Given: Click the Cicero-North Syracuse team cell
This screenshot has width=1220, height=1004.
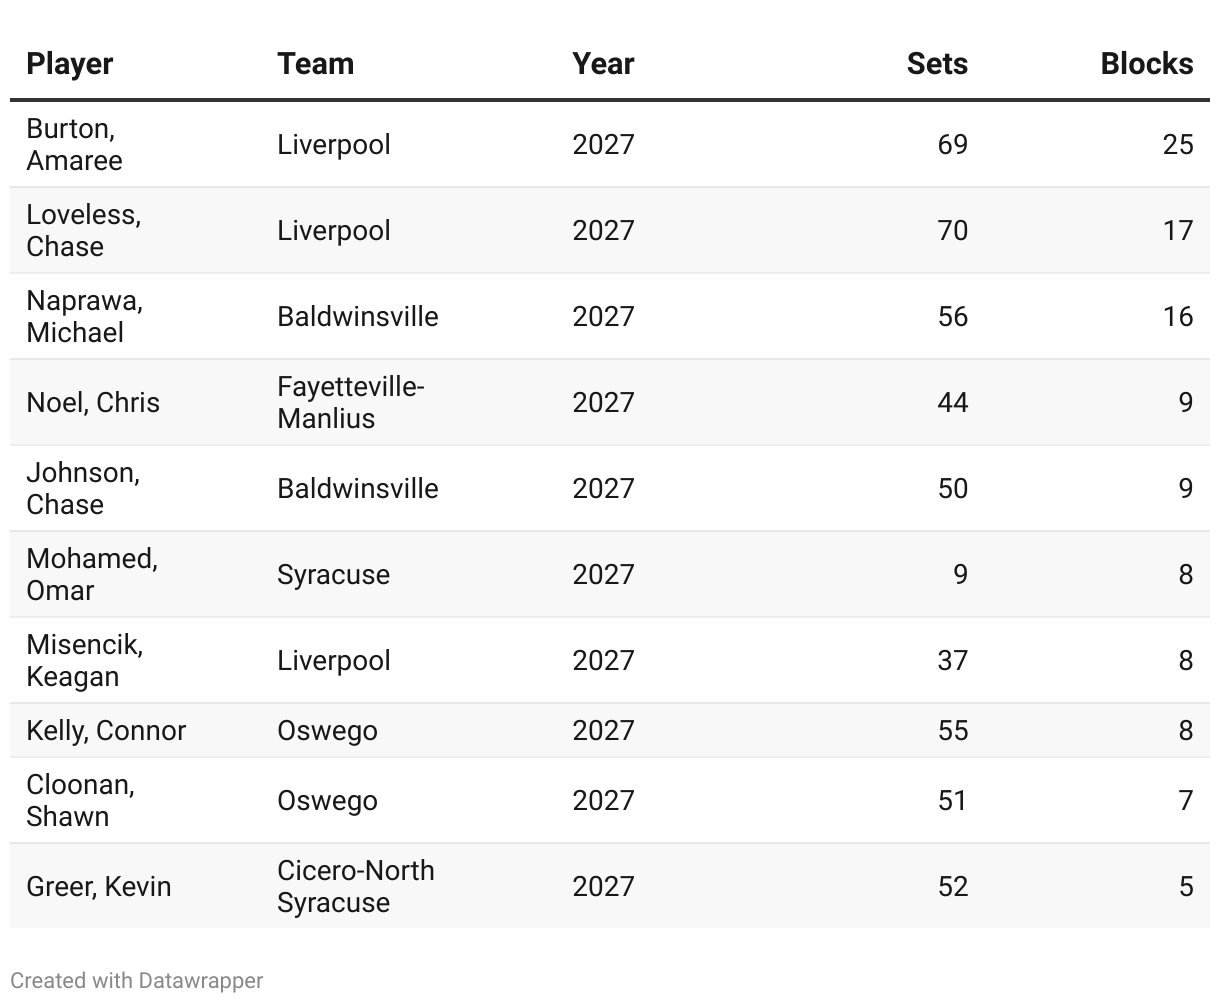Looking at the screenshot, I should point(355,887).
